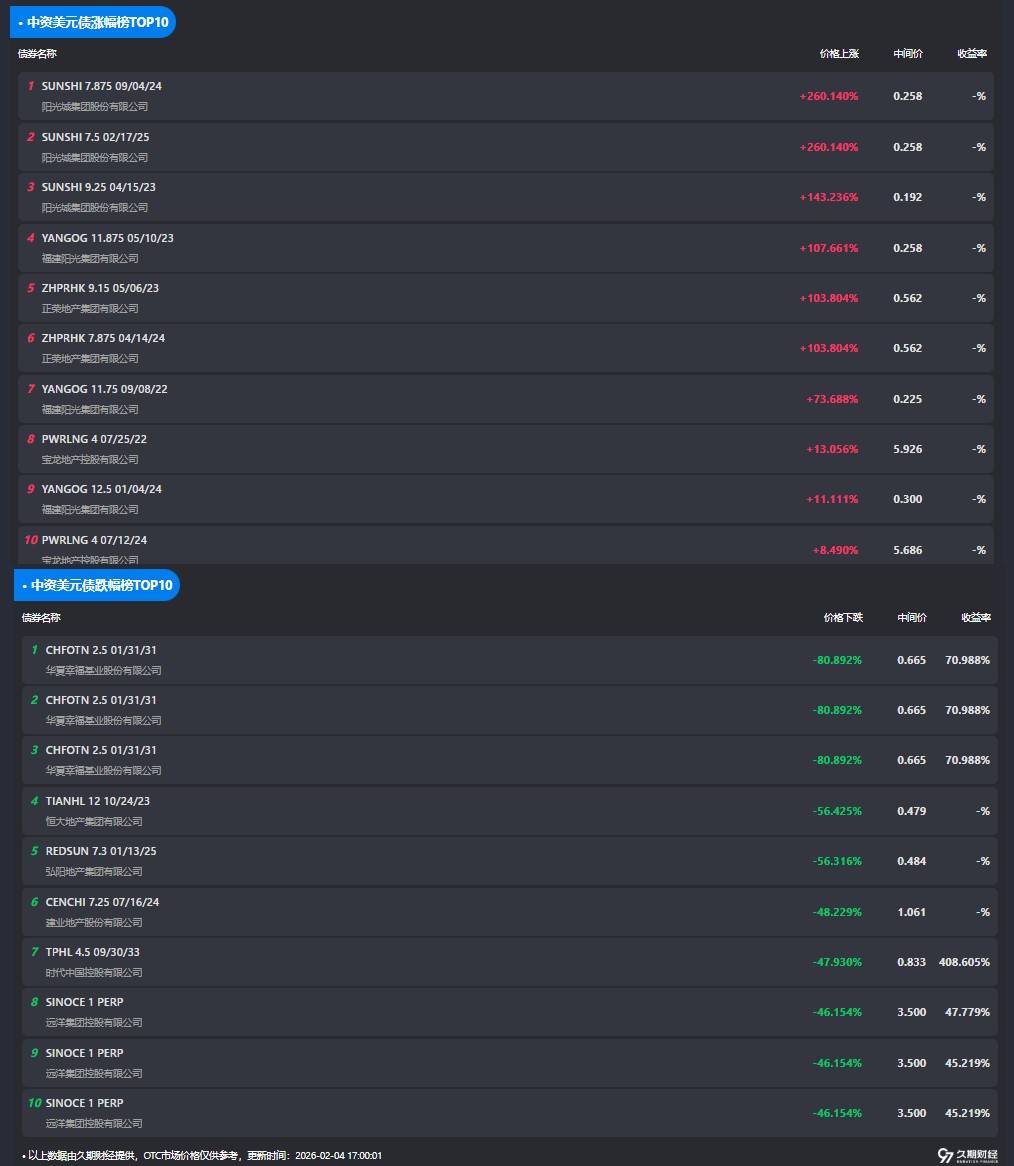This screenshot has width=1014, height=1166.
Task: Select the ZHPRHK 9.15 05/06/23 row
Action: [100, 288]
